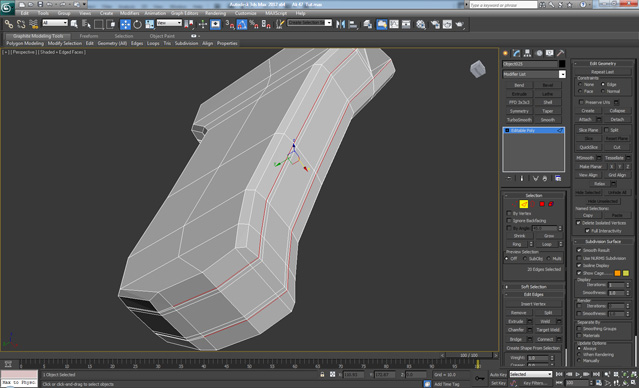The height and width of the screenshot is (388, 639).
Task: Click the Chamfer button in Edit Edges
Action: 516,330
